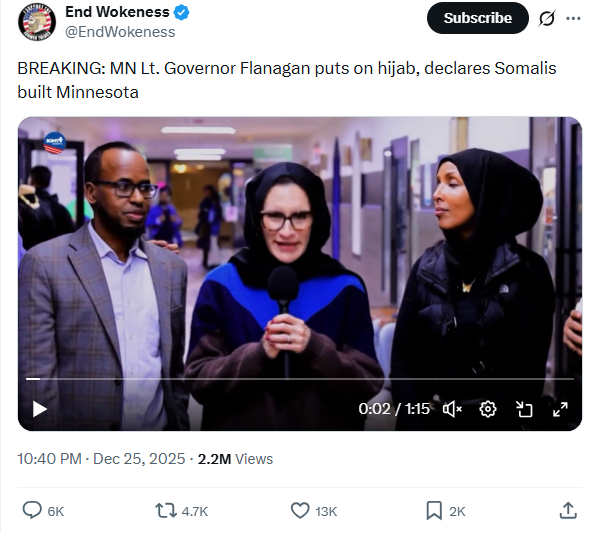View the 2.2M Views analytics

pyautogui.click(x=235, y=459)
